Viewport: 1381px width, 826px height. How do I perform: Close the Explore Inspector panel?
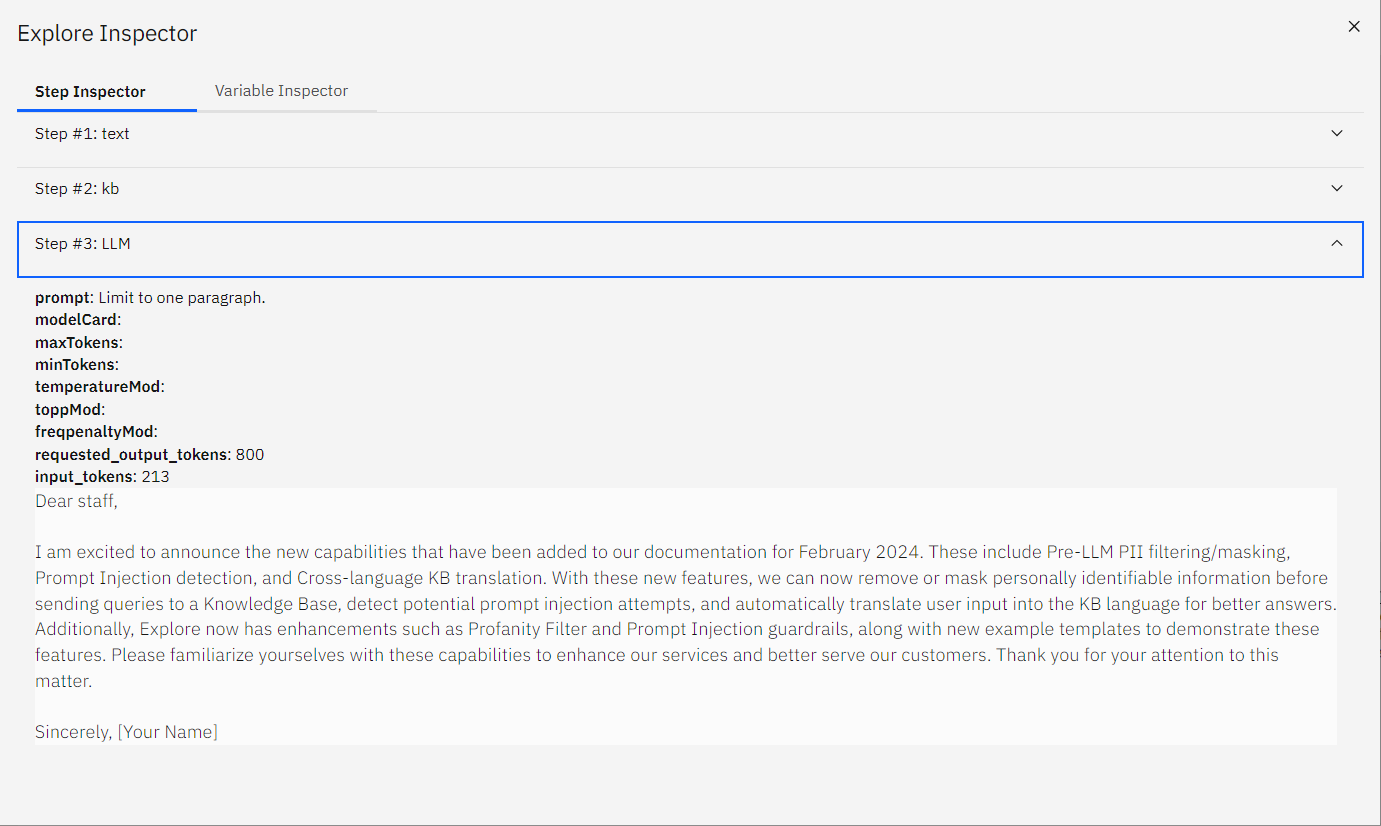pyautogui.click(x=1354, y=27)
